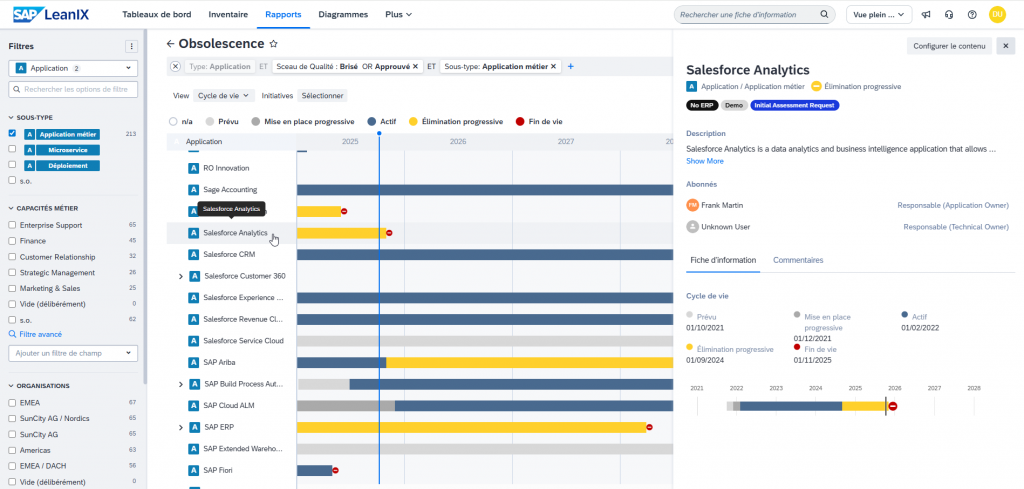
Task: Clear all filters with the circled X
Action: [176, 66]
